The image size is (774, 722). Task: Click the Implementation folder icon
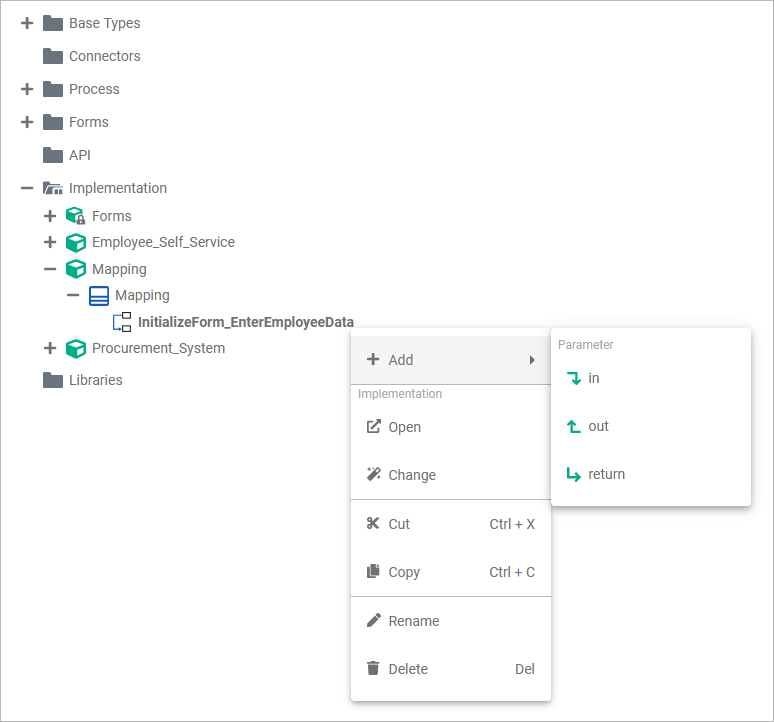[x=53, y=188]
